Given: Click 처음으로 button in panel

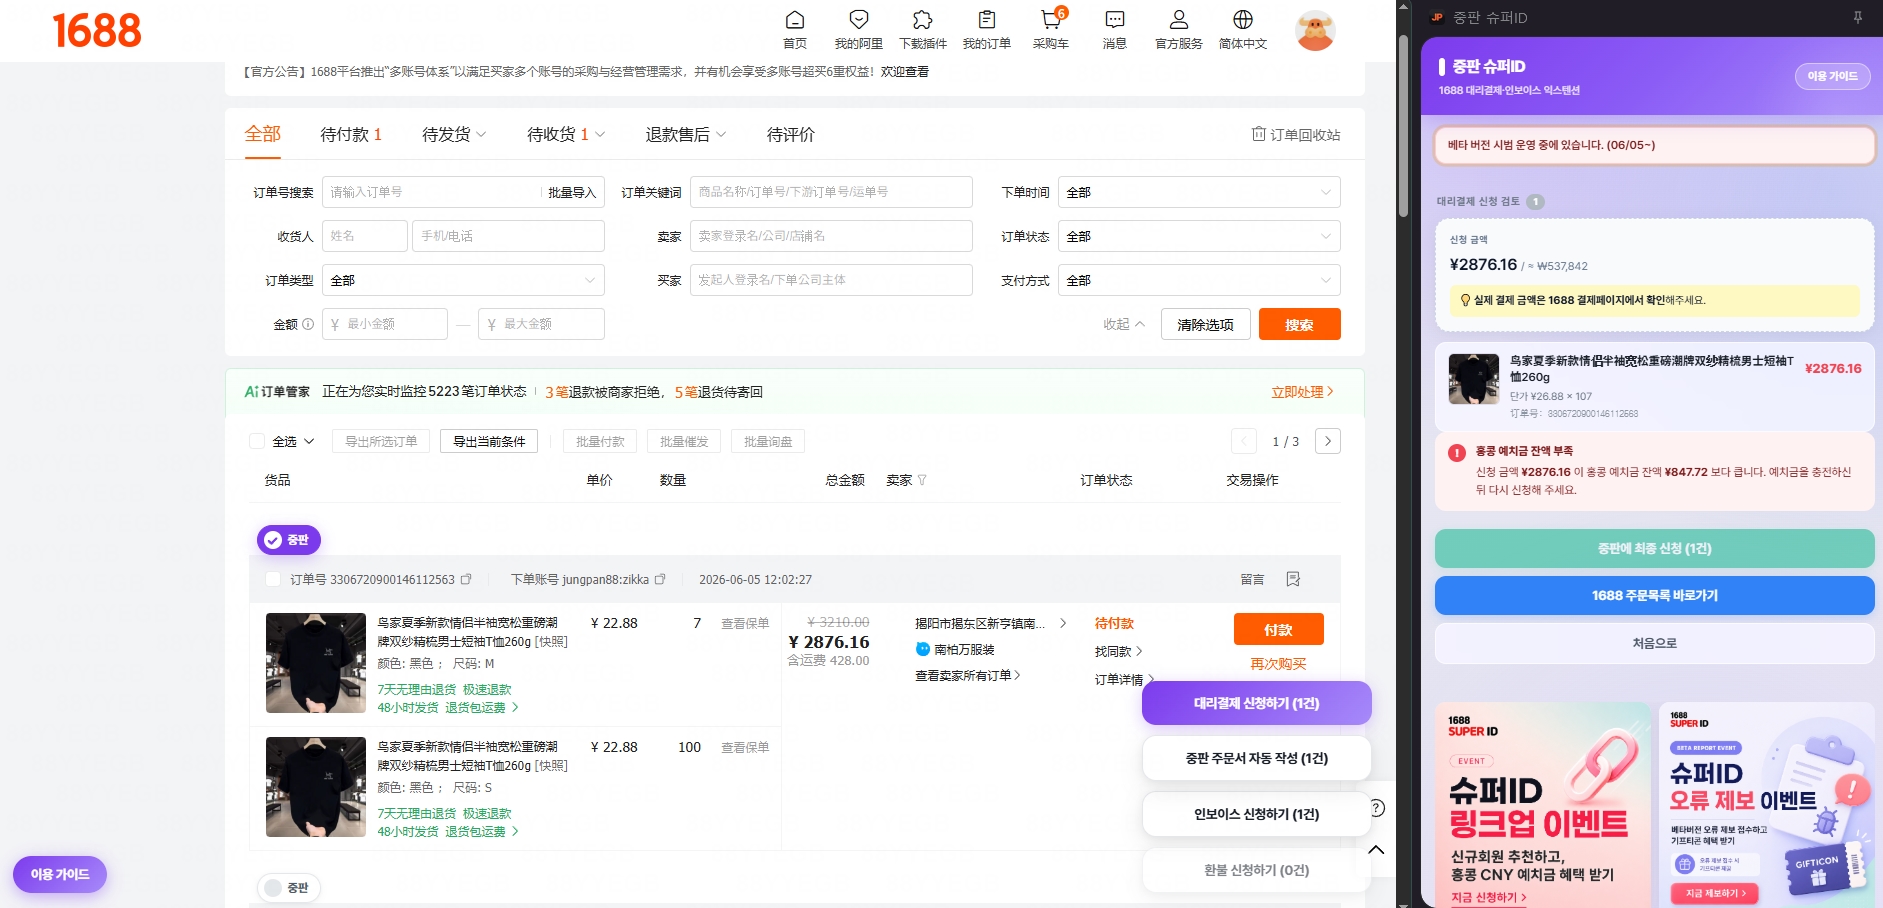Looking at the screenshot, I should click(1654, 643).
